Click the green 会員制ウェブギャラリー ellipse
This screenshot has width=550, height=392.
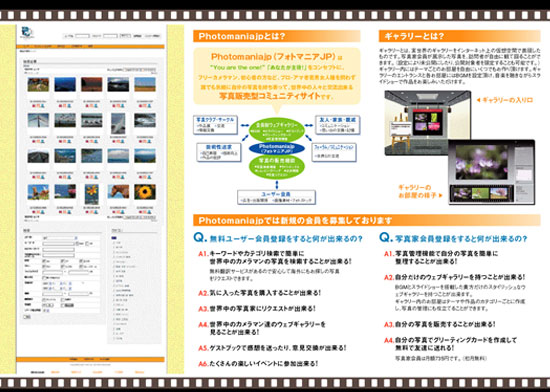coord(277,129)
